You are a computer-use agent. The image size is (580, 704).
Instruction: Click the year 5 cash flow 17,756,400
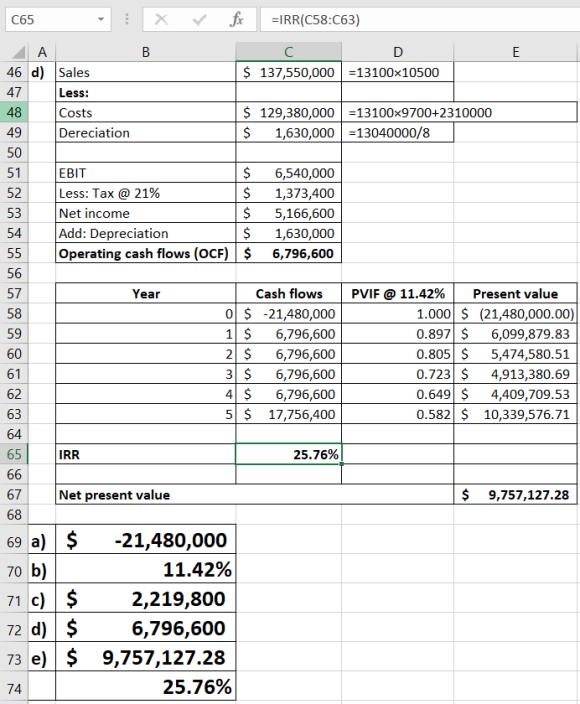289,414
